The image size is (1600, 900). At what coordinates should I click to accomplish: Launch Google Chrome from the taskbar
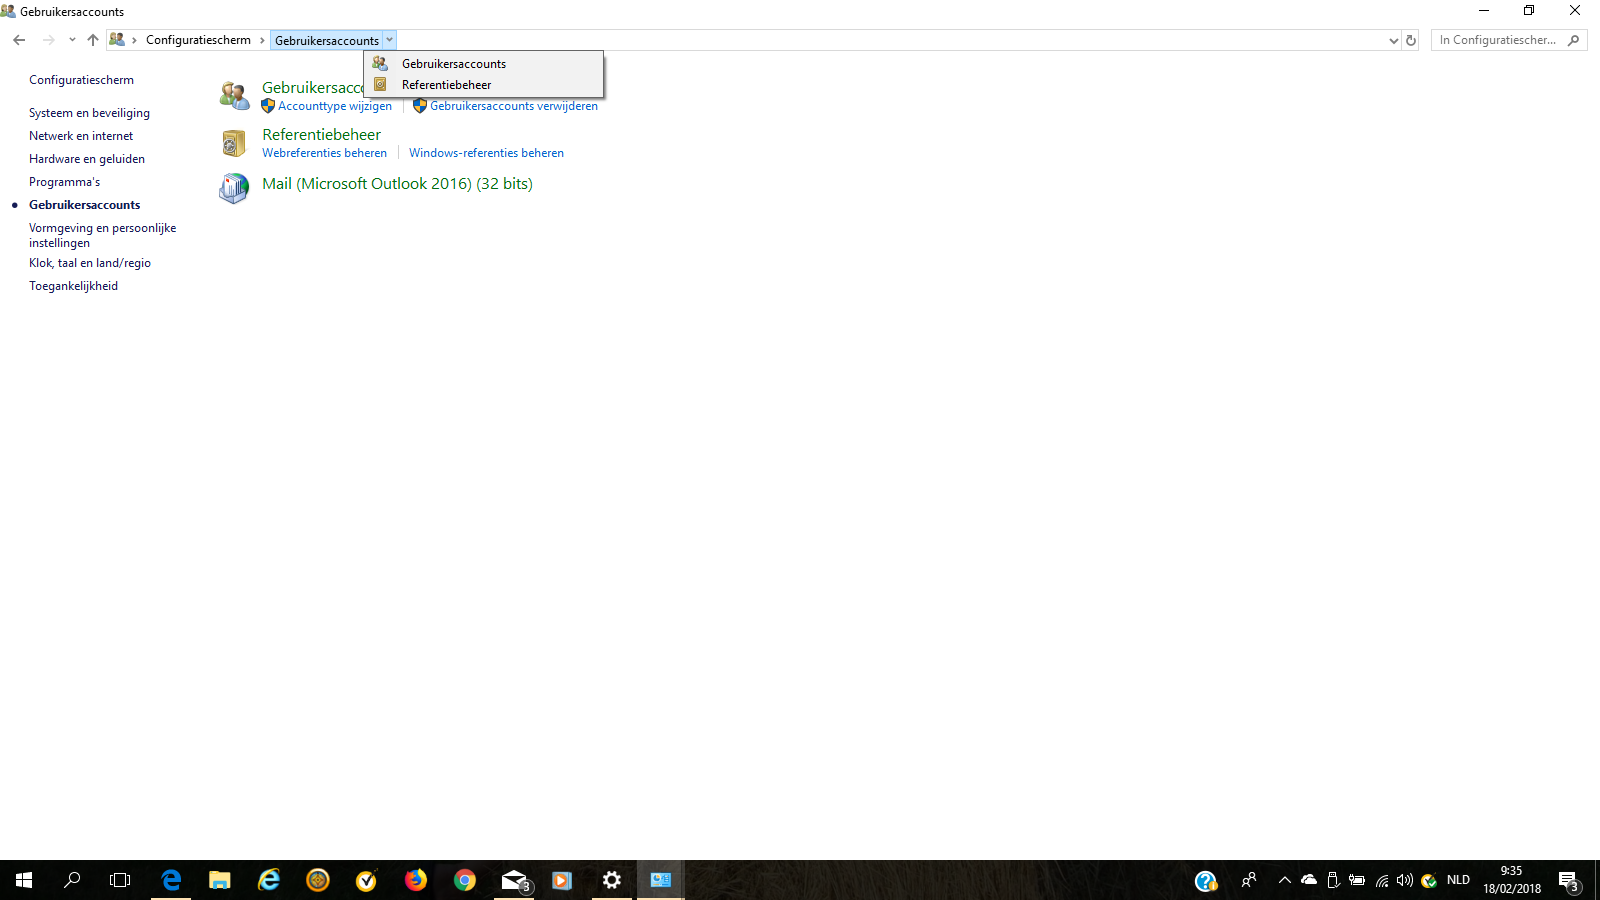point(465,880)
